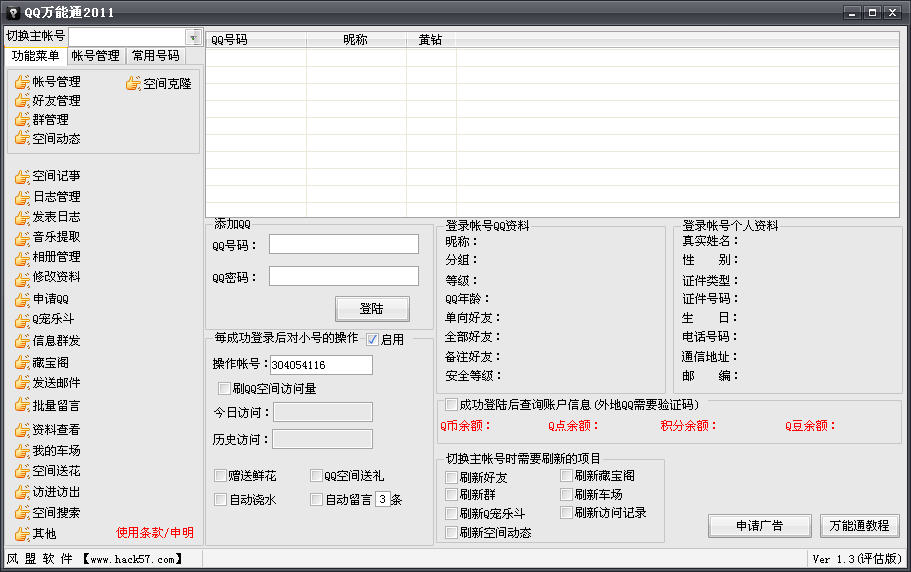
Task: Open 申请QQ hand icon
Action: point(22,300)
